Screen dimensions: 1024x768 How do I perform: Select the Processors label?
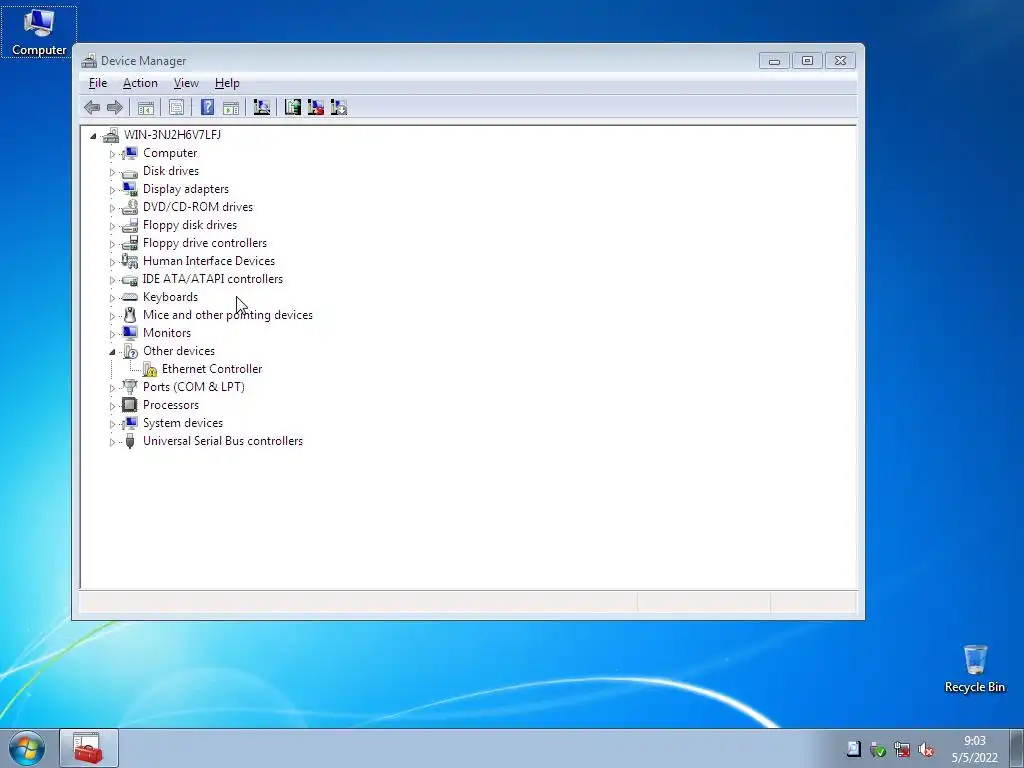171,405
